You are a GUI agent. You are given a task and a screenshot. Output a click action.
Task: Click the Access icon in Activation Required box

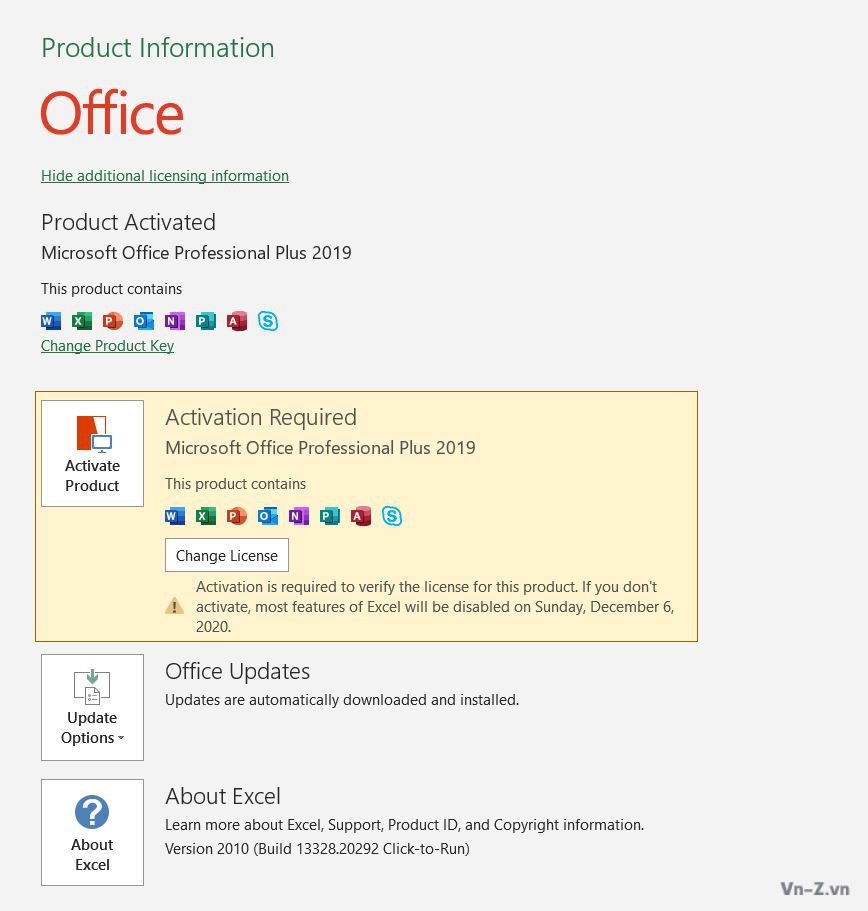(361, 516)
